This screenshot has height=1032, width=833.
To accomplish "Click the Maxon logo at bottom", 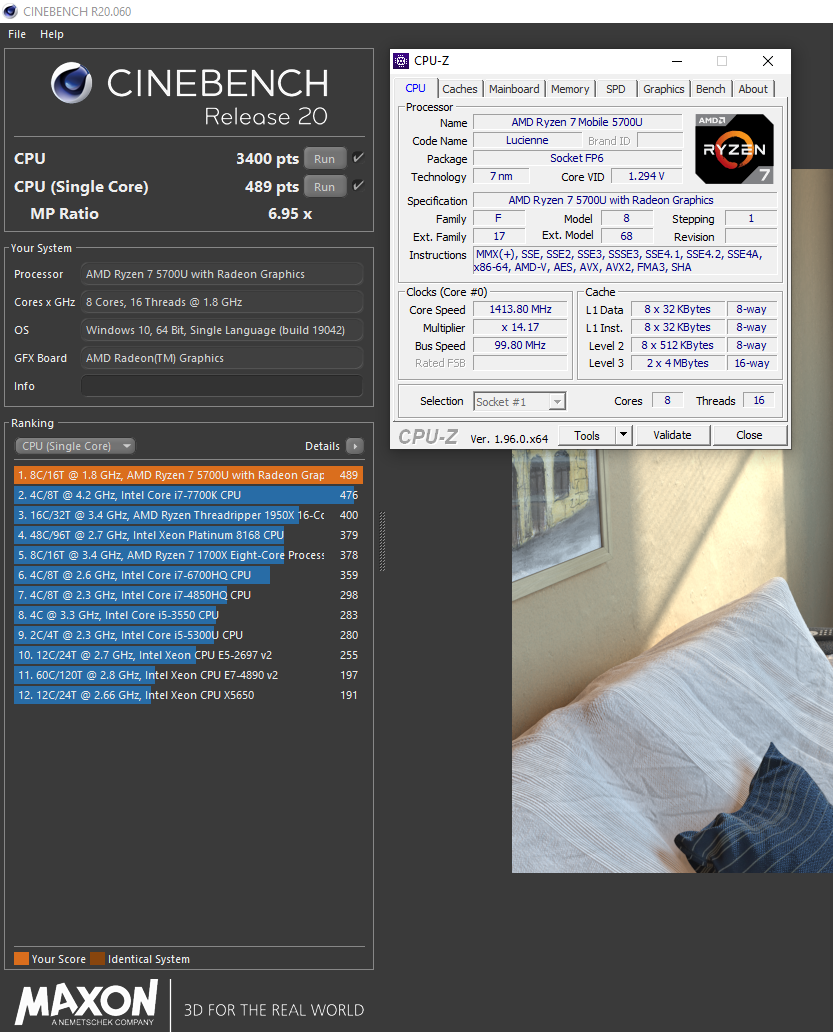I will pyautogui.click(x=87, y=1003).
